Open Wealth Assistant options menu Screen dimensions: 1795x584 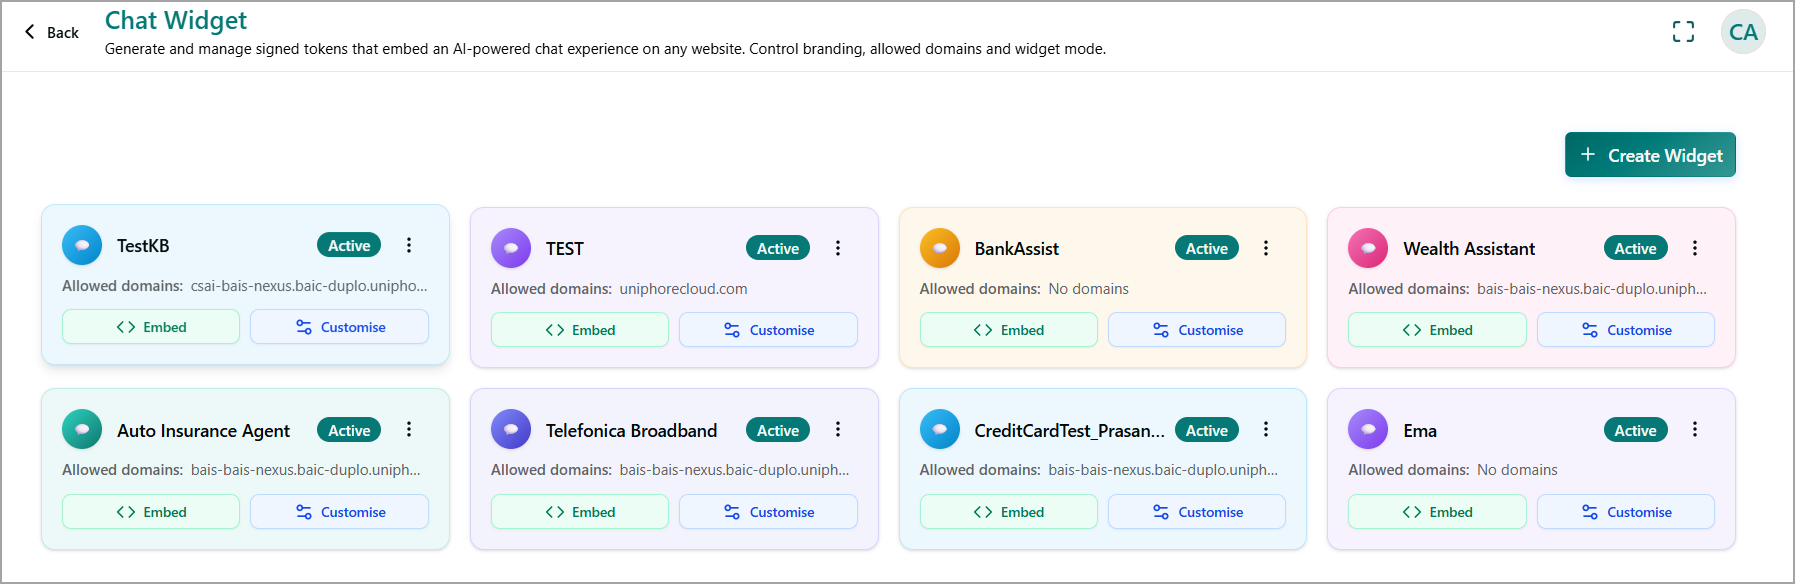[x=1695, y=248]
